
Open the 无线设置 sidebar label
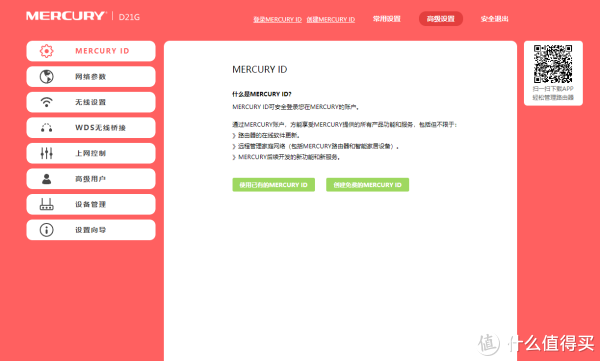coord(90,102)
